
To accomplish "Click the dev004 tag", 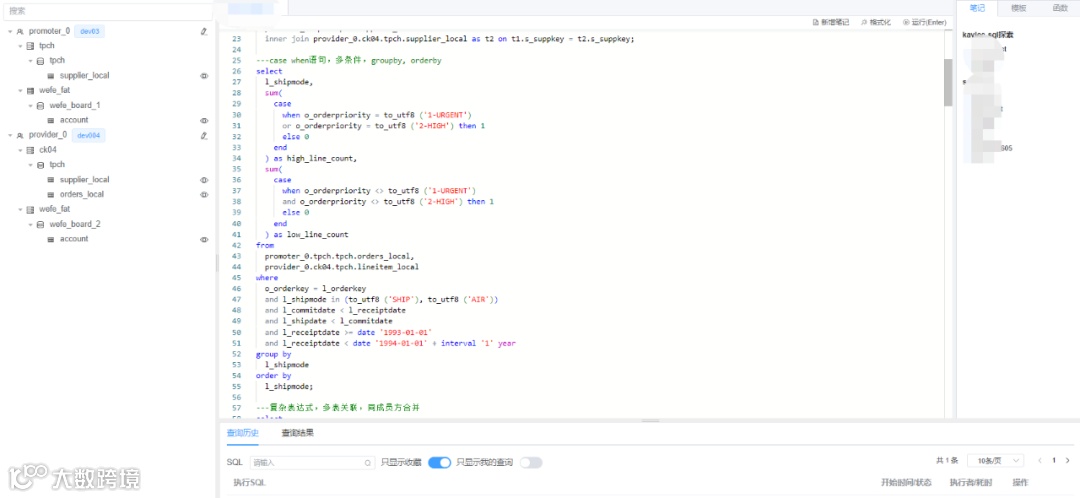I will 89,135.
